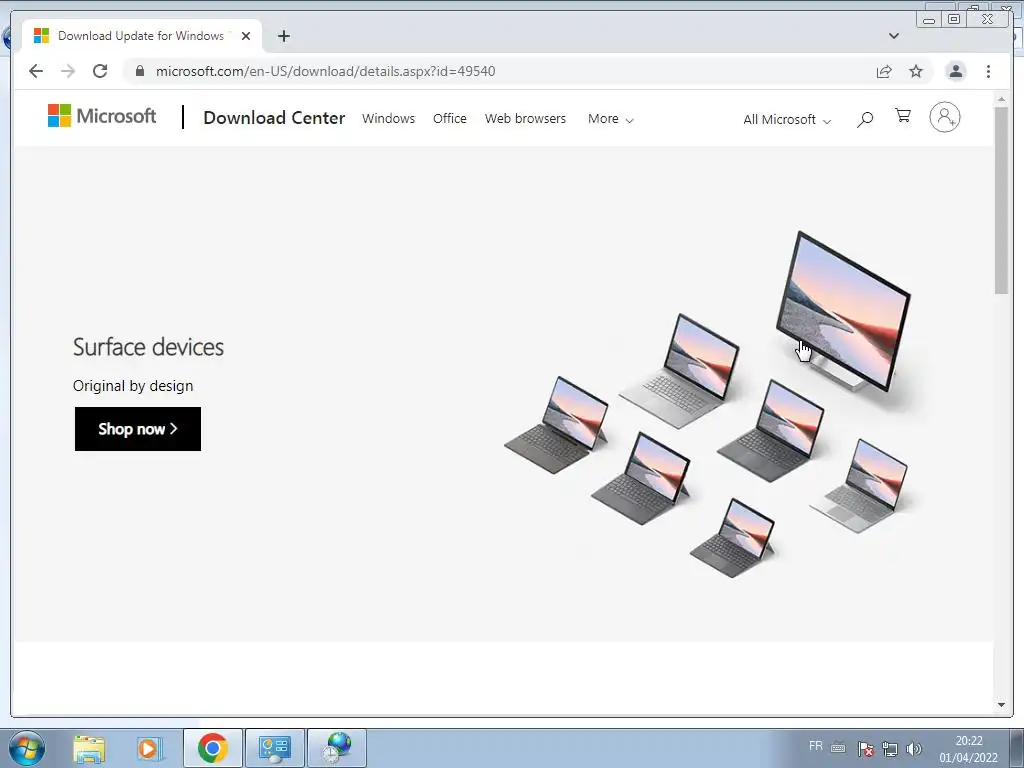The image size is (1024, 768).
Task: Click the scrollbar up arrow
Action: [1001, 99]
